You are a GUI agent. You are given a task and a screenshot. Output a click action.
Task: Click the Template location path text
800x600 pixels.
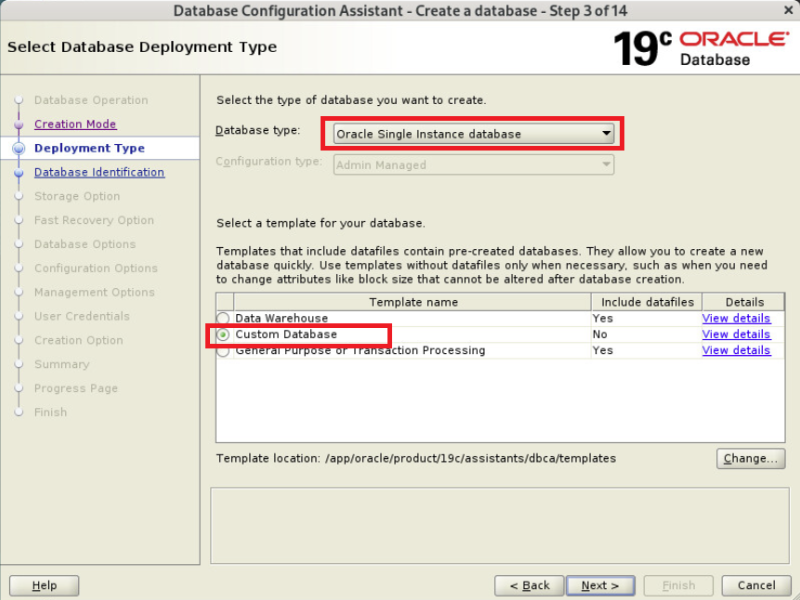pyautogui.click(x=470, y=458)
